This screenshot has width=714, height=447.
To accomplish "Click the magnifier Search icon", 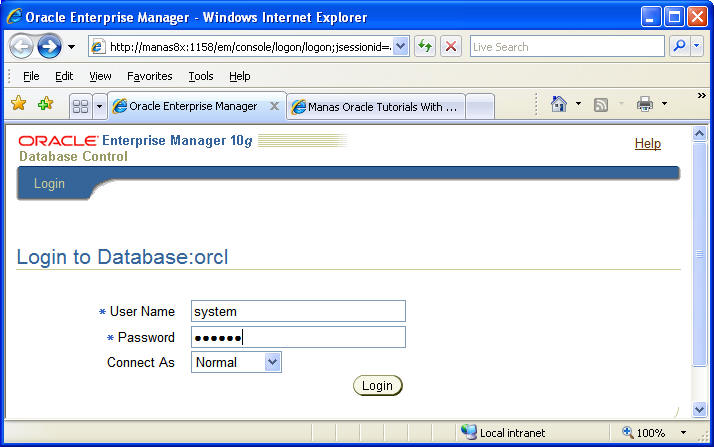I will tap(680, 46).
